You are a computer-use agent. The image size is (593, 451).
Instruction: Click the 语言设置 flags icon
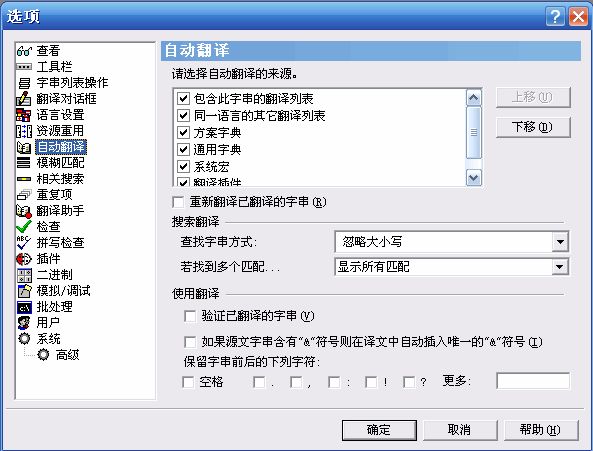[x=23, y=115]
